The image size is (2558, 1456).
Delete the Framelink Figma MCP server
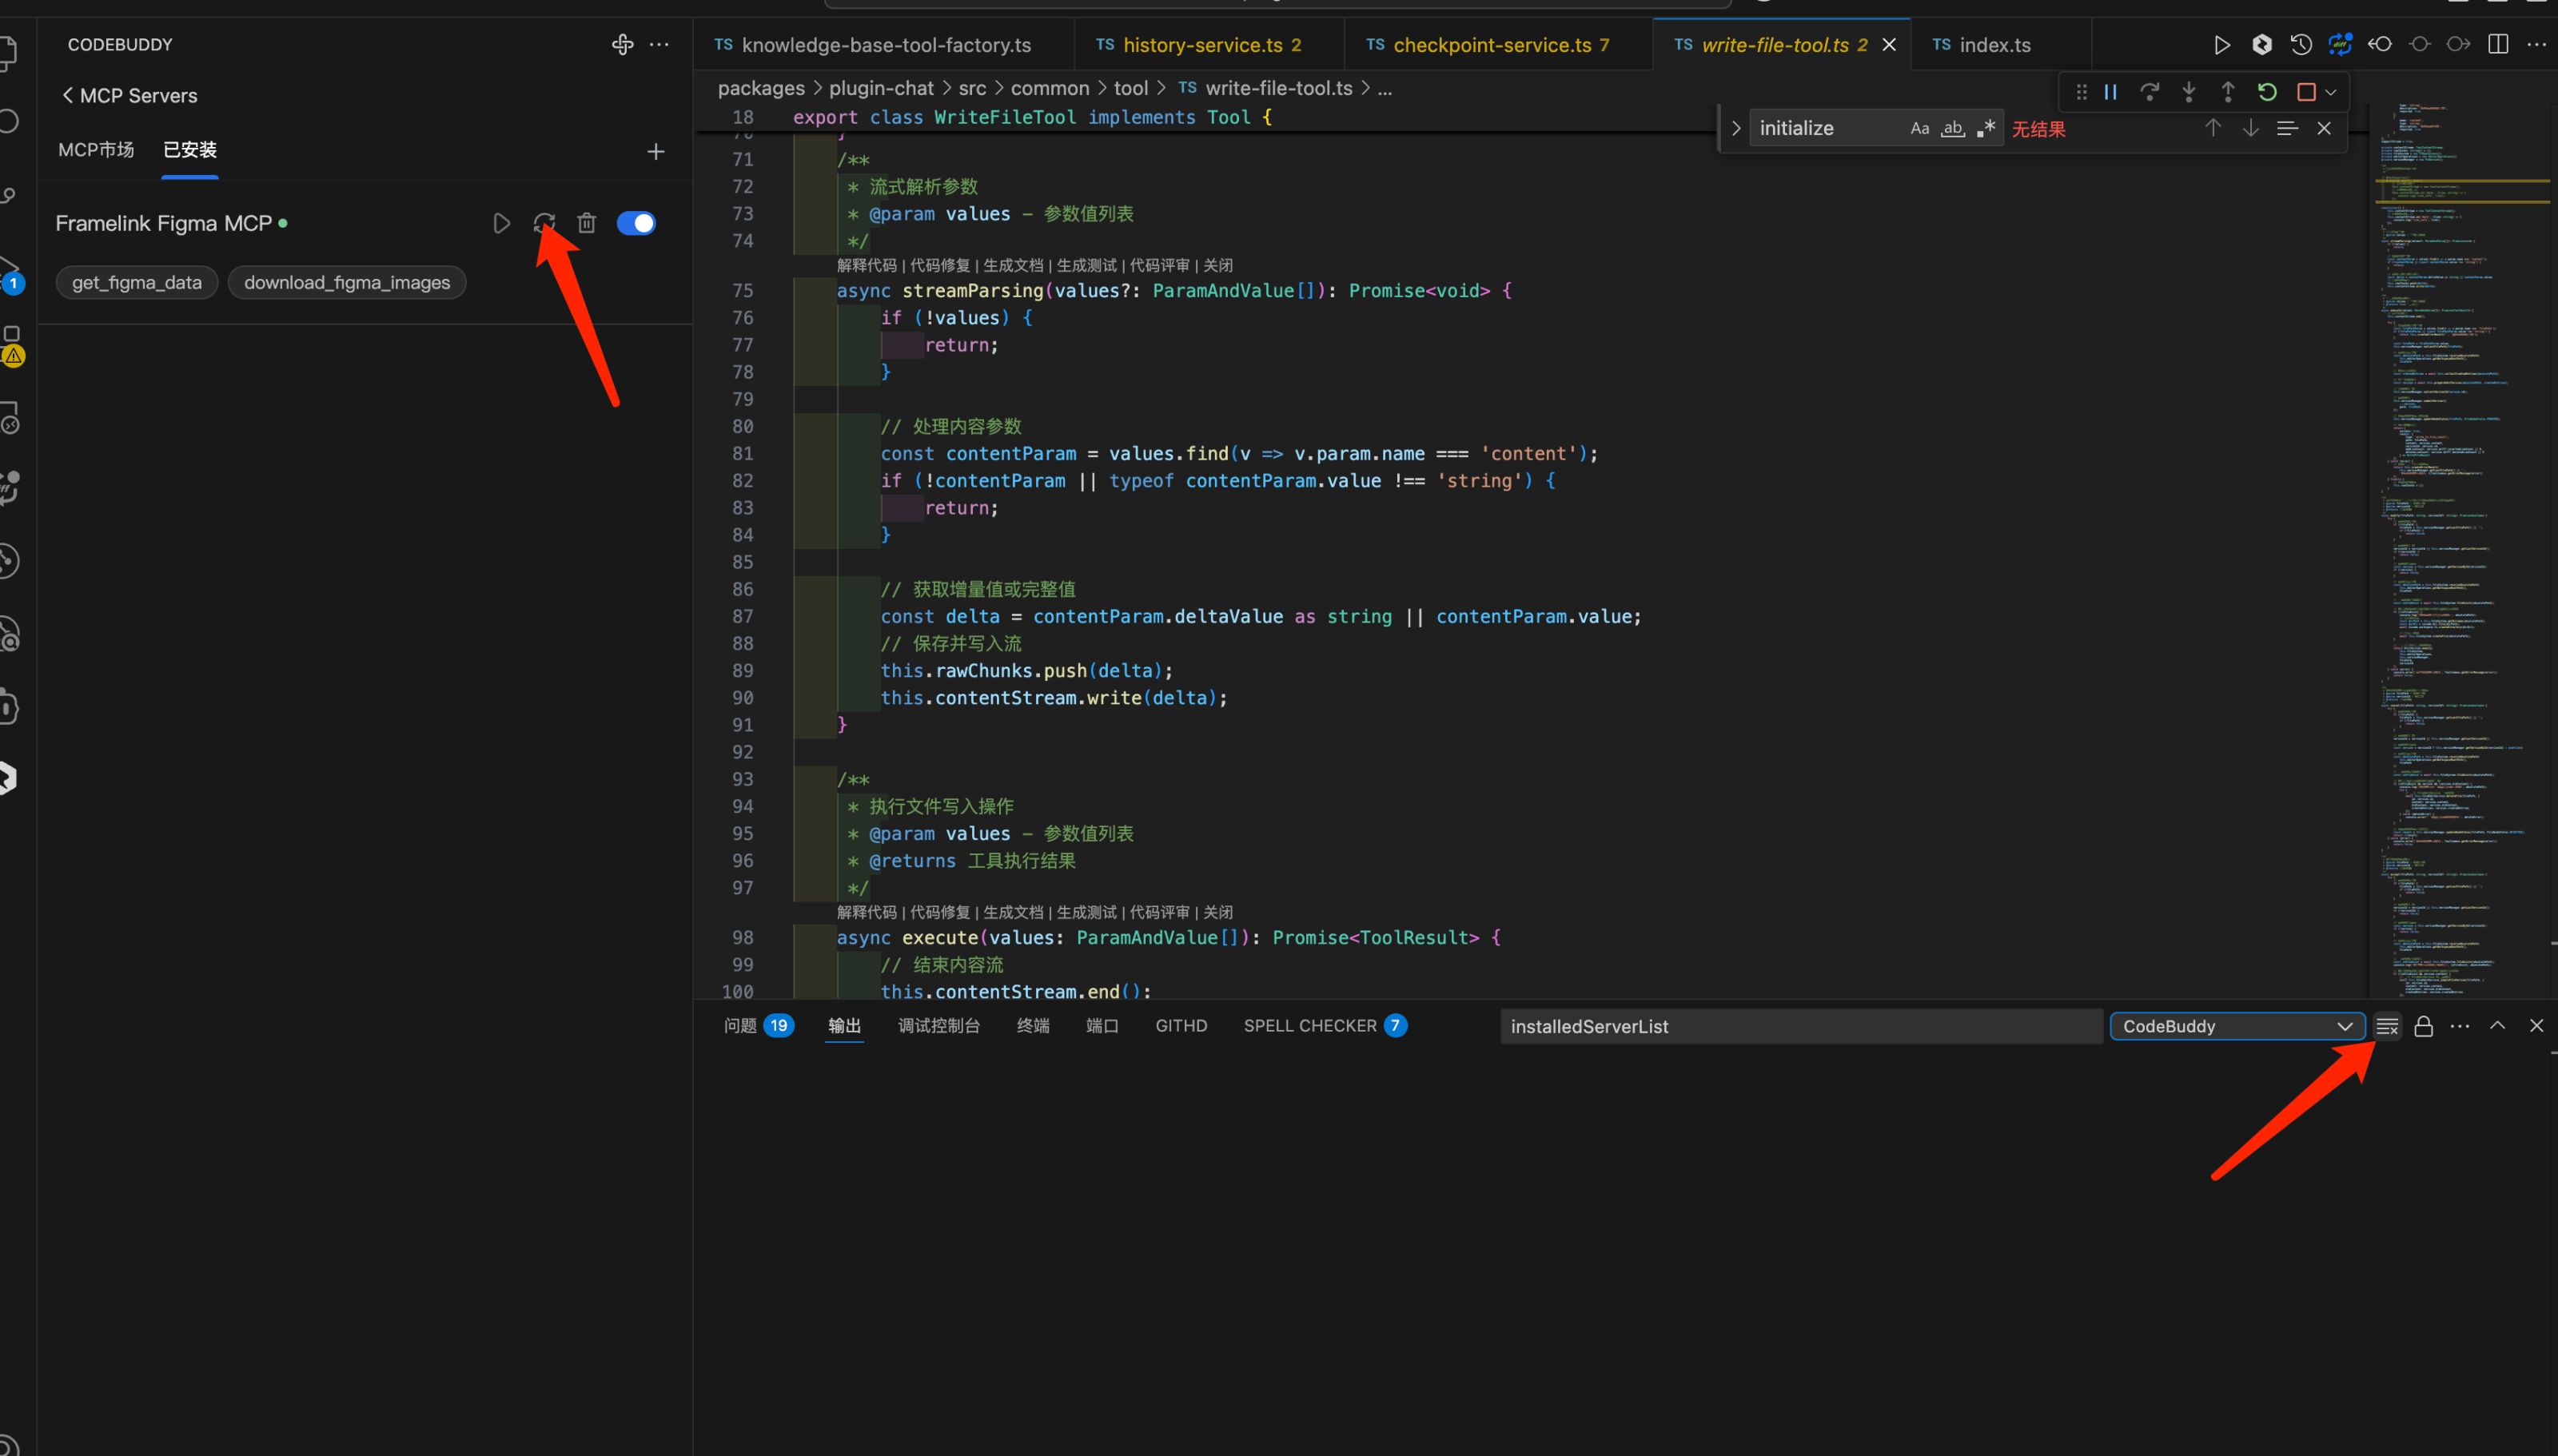tap(587, 223)
